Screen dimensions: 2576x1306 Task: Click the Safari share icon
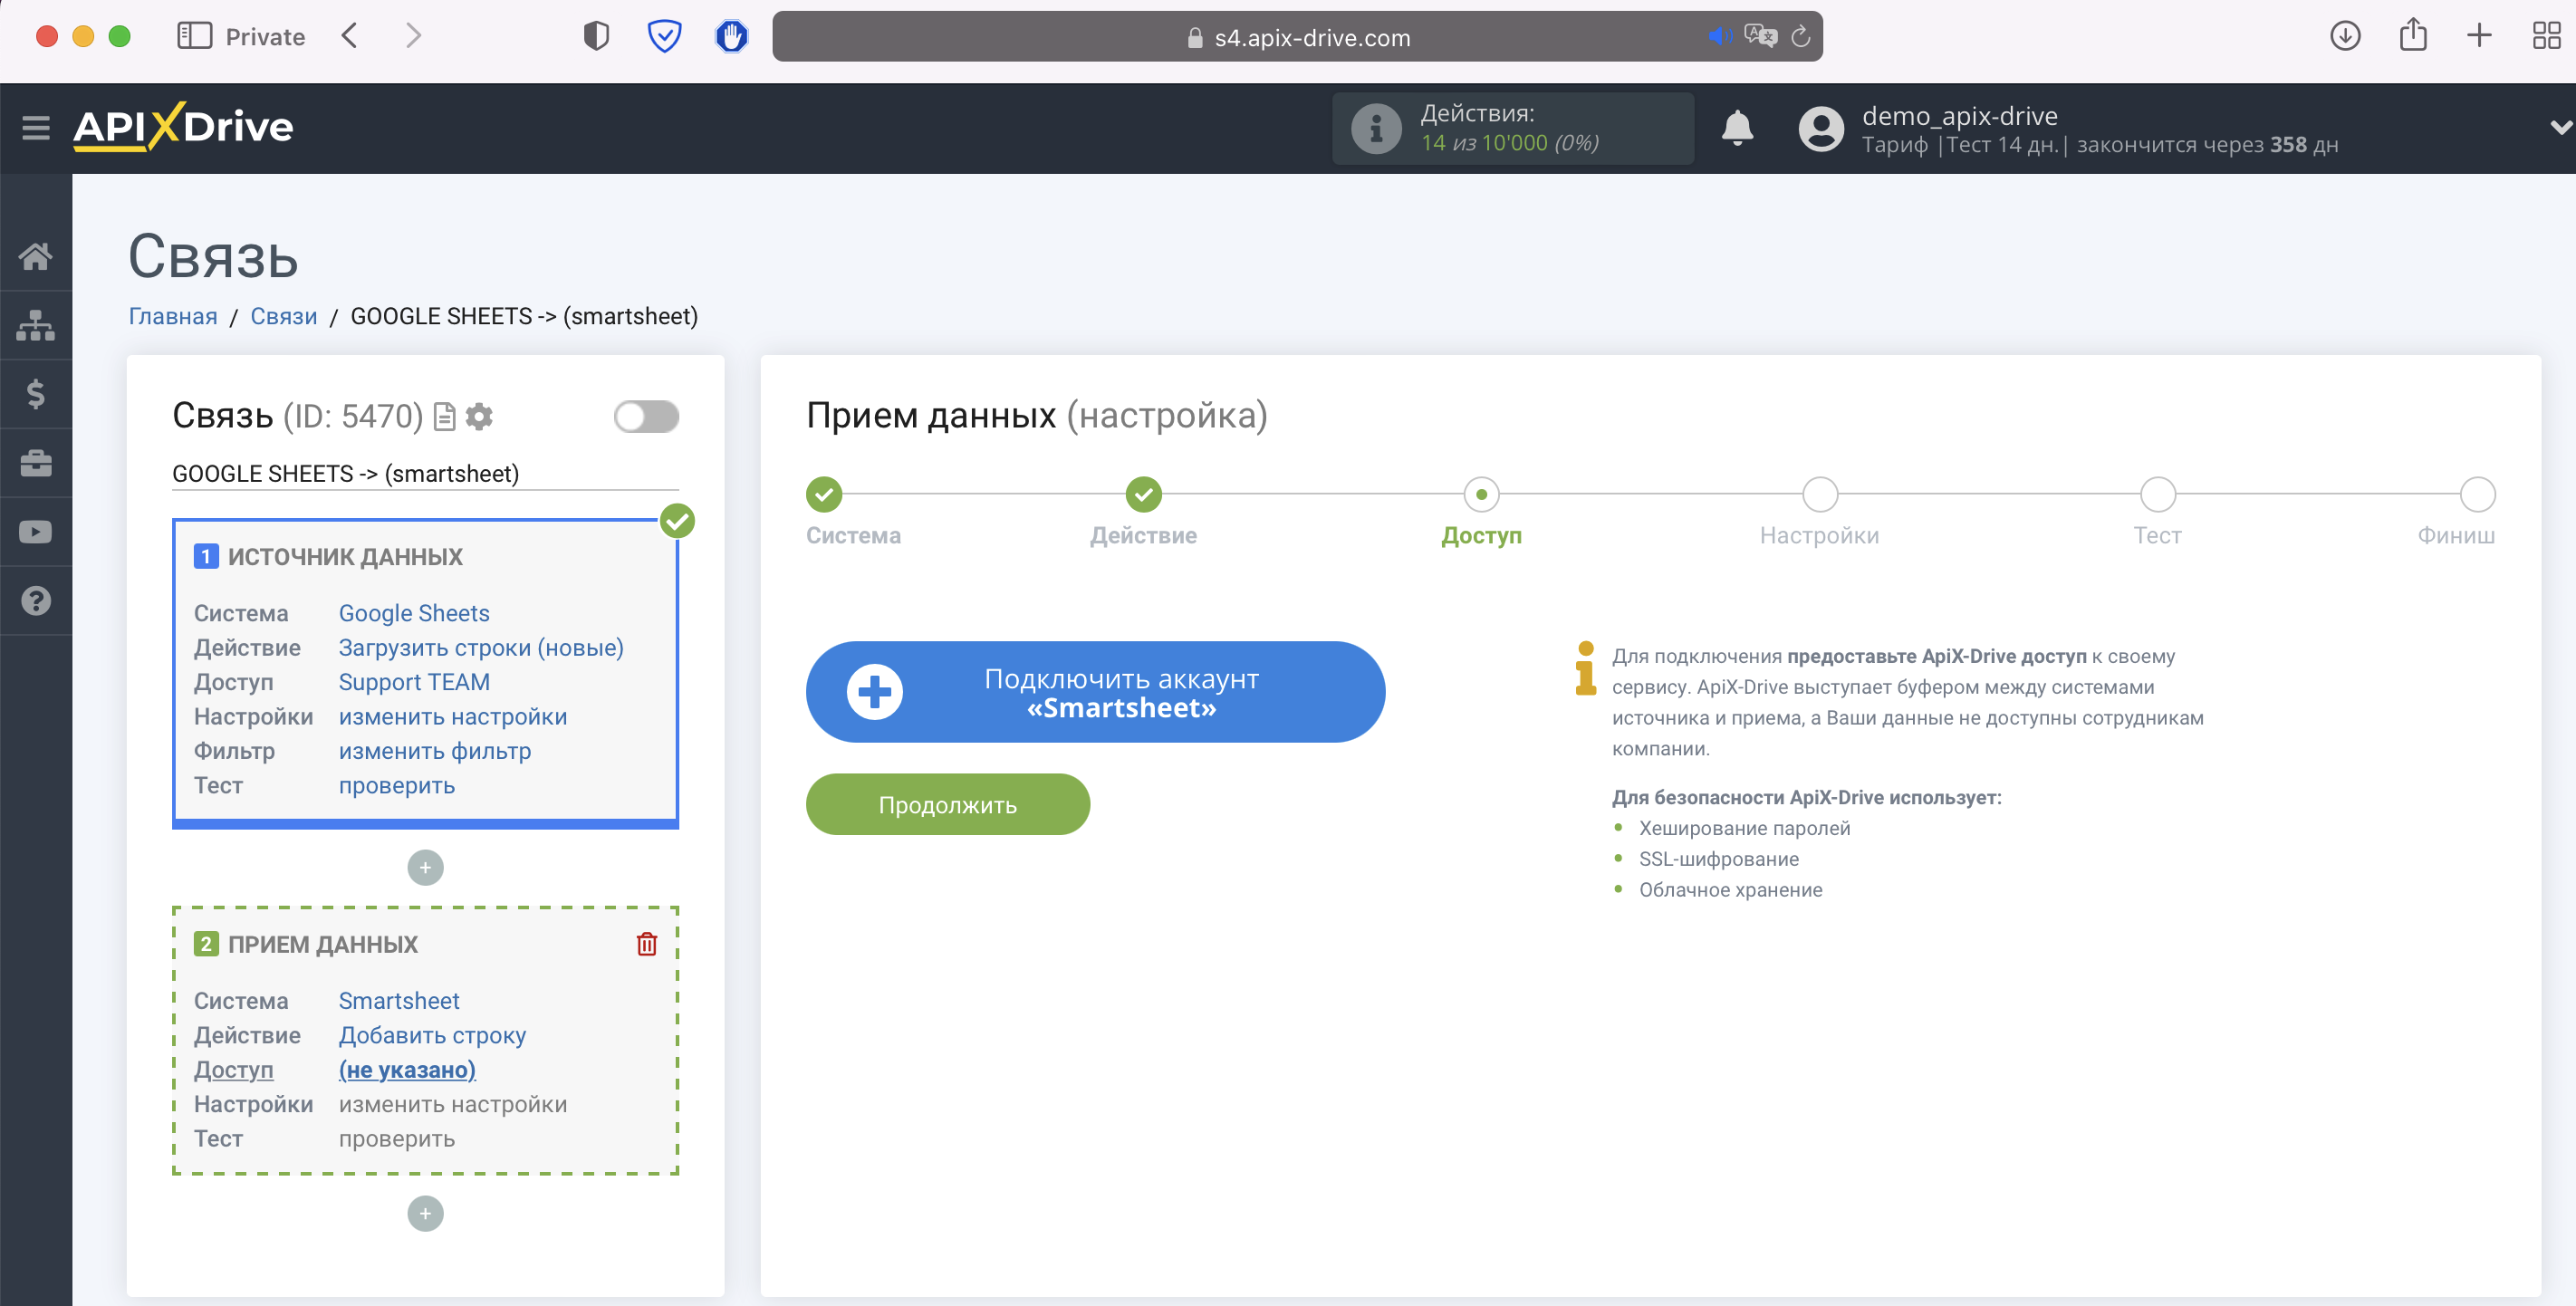[x=2413, y=35]
